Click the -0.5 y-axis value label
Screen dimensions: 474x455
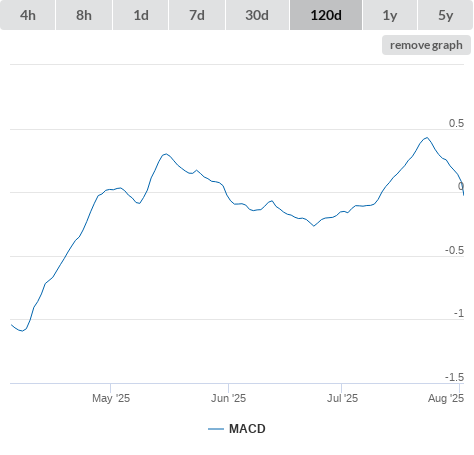pos(455,250)
